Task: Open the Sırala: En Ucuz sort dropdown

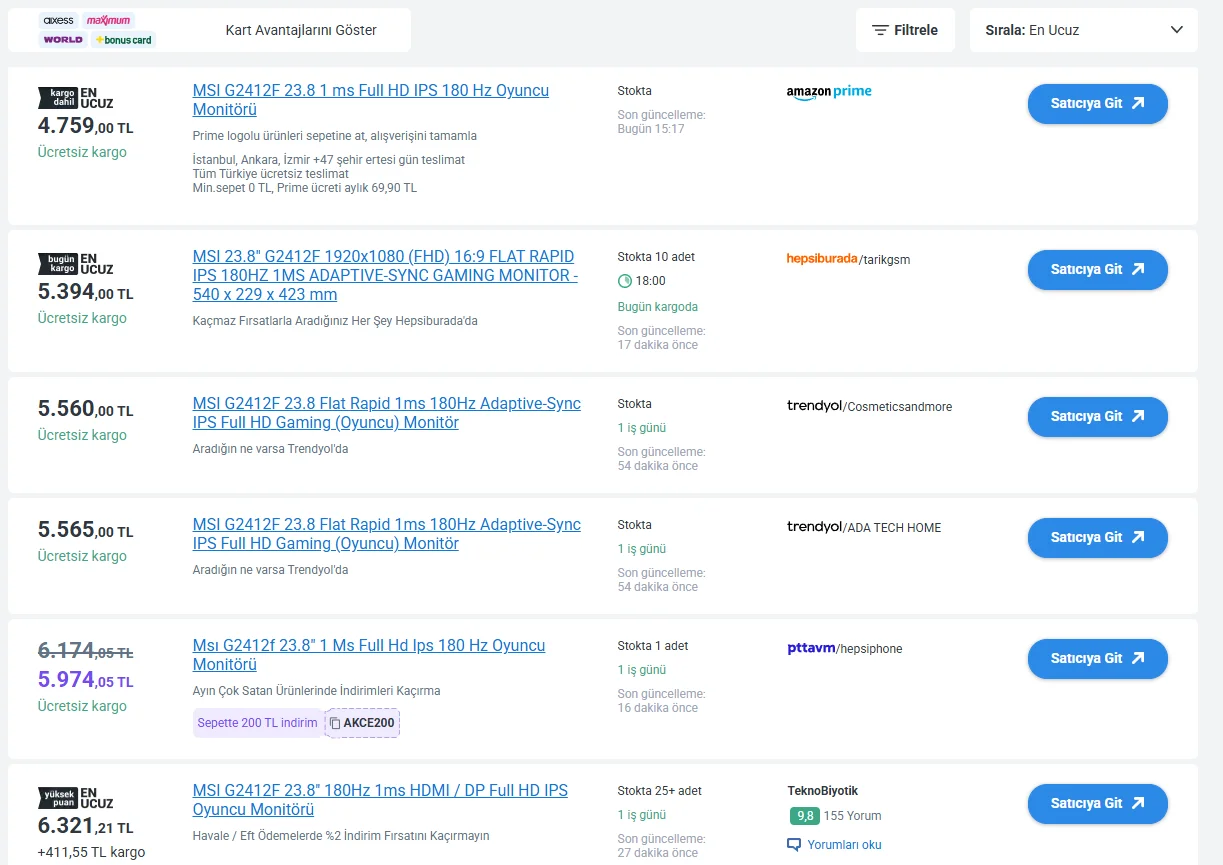Action: point(1084,30)
